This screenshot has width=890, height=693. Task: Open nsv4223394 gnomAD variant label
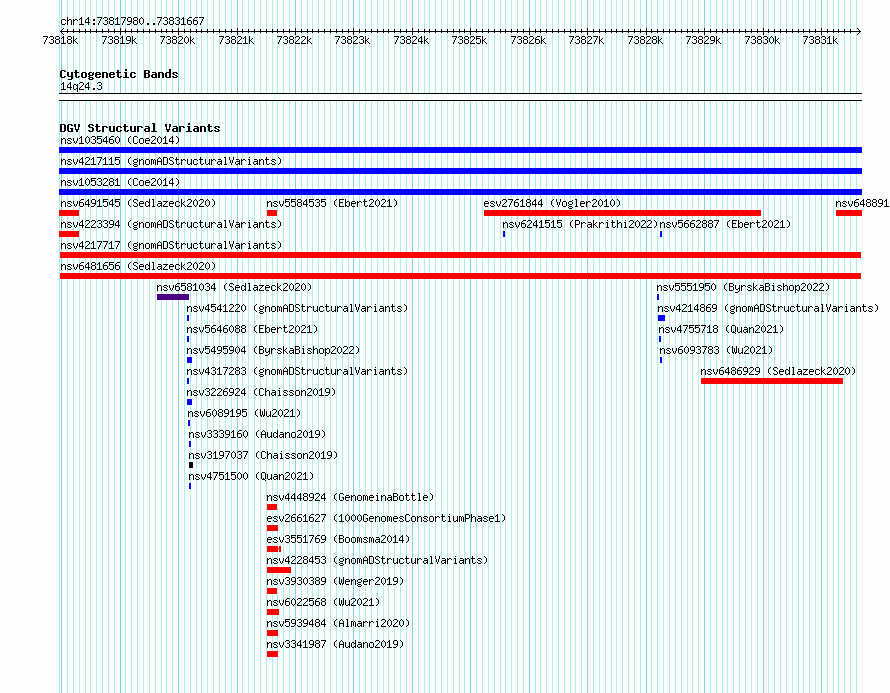click(x=171, y=224)
